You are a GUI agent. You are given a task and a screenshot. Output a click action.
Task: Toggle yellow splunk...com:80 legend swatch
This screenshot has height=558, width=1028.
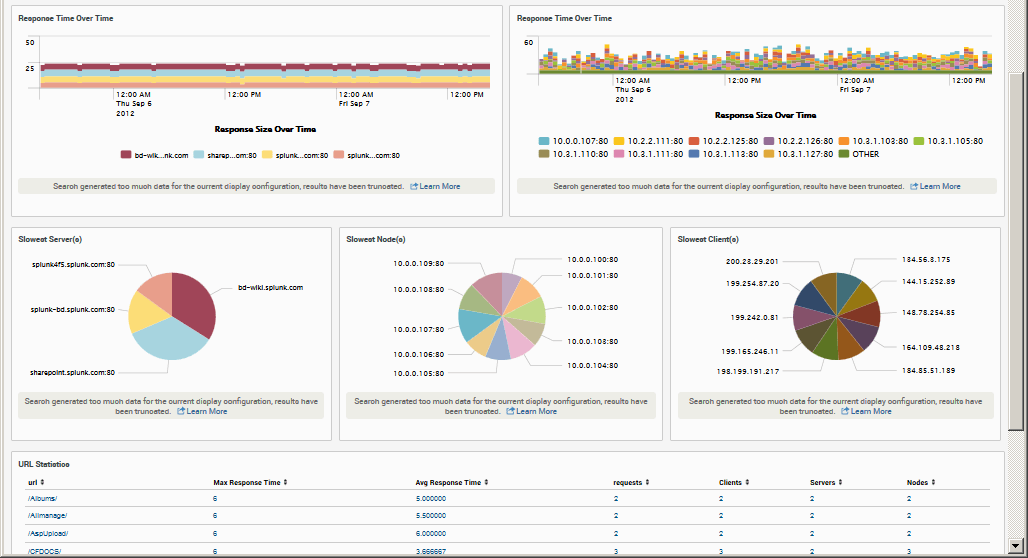tap(267, 155)
